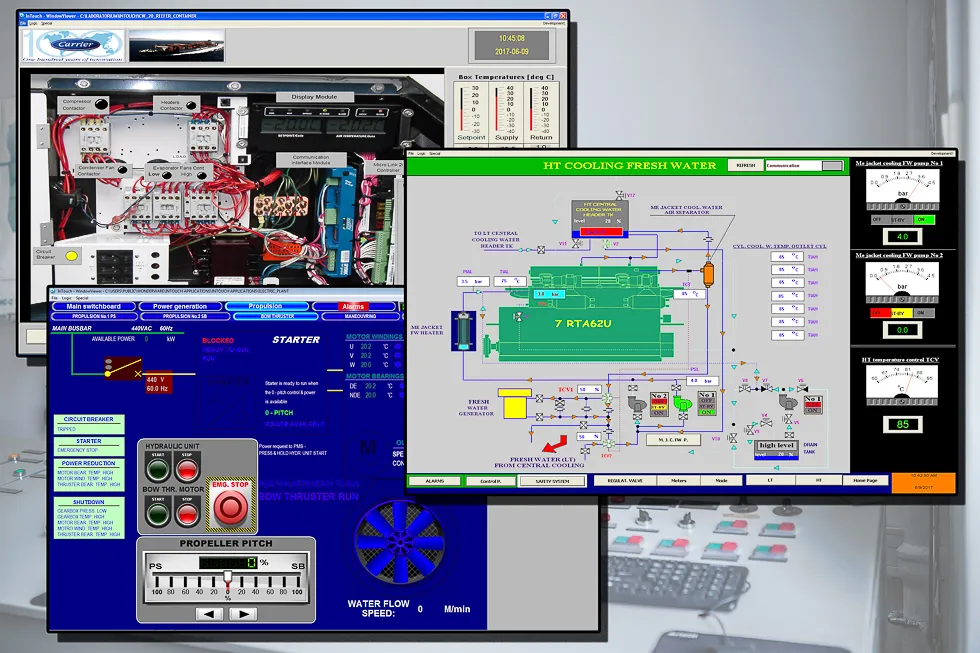Stop the Bow Thruster Motor with red button
The width and height of the screenshot is (980, 653).
pos(187,514)
